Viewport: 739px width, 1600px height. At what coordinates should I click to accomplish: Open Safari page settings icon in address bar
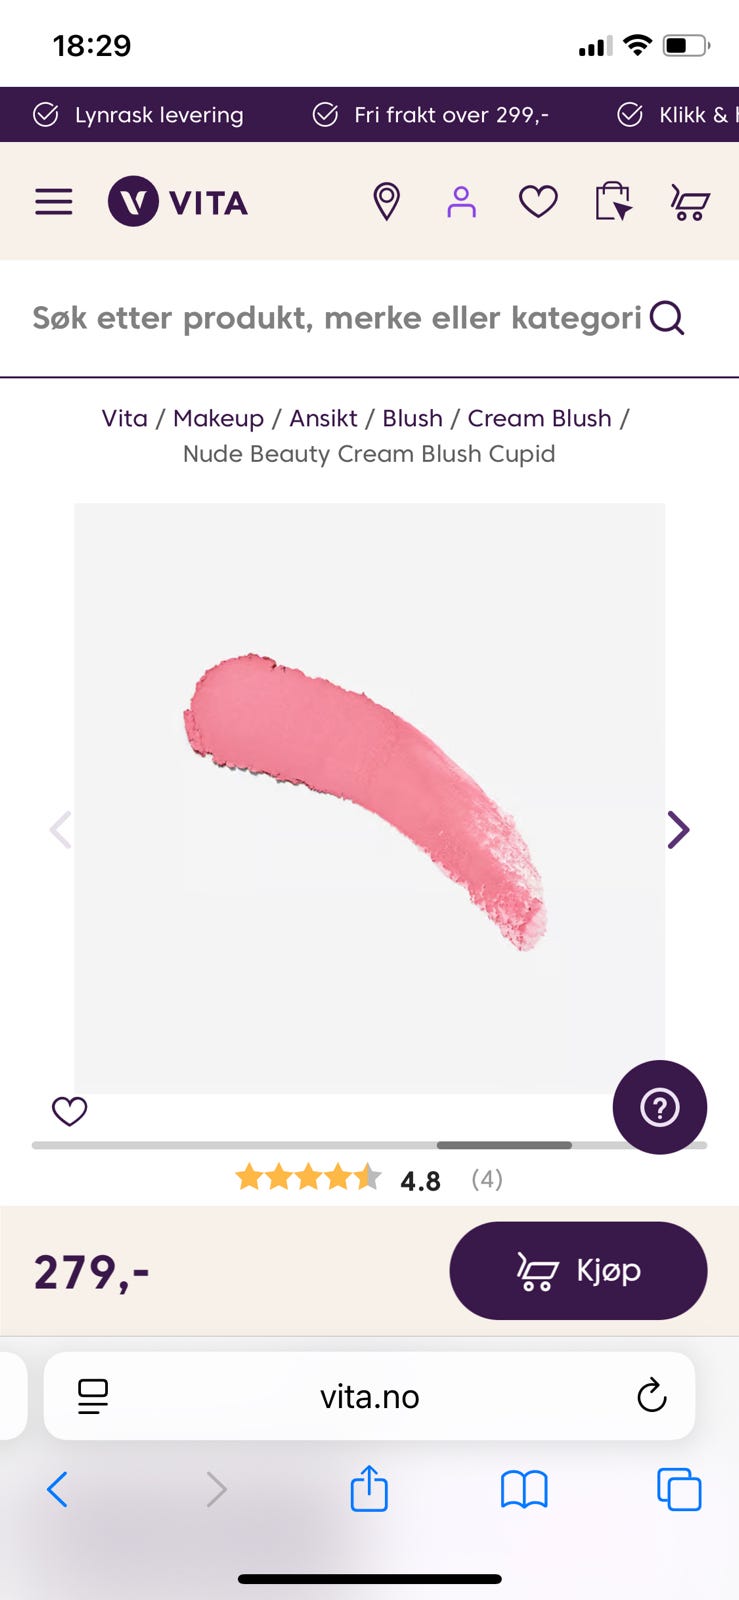point(93,1396)
